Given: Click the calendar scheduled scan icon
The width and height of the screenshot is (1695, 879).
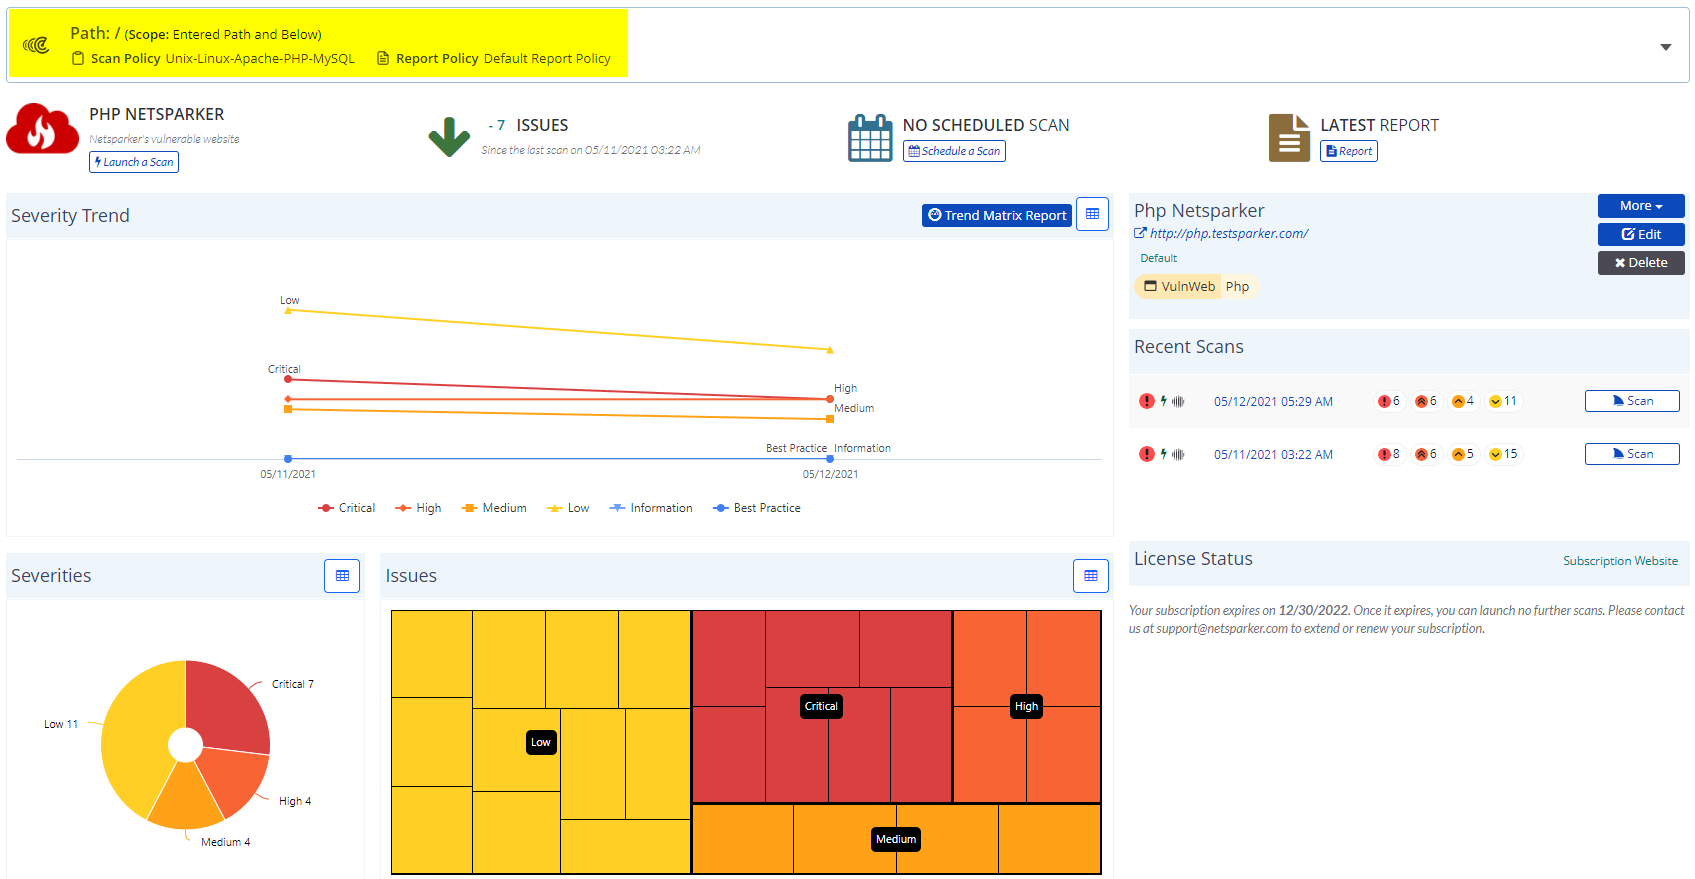Looking at the screenshot, I should point(870,137).
